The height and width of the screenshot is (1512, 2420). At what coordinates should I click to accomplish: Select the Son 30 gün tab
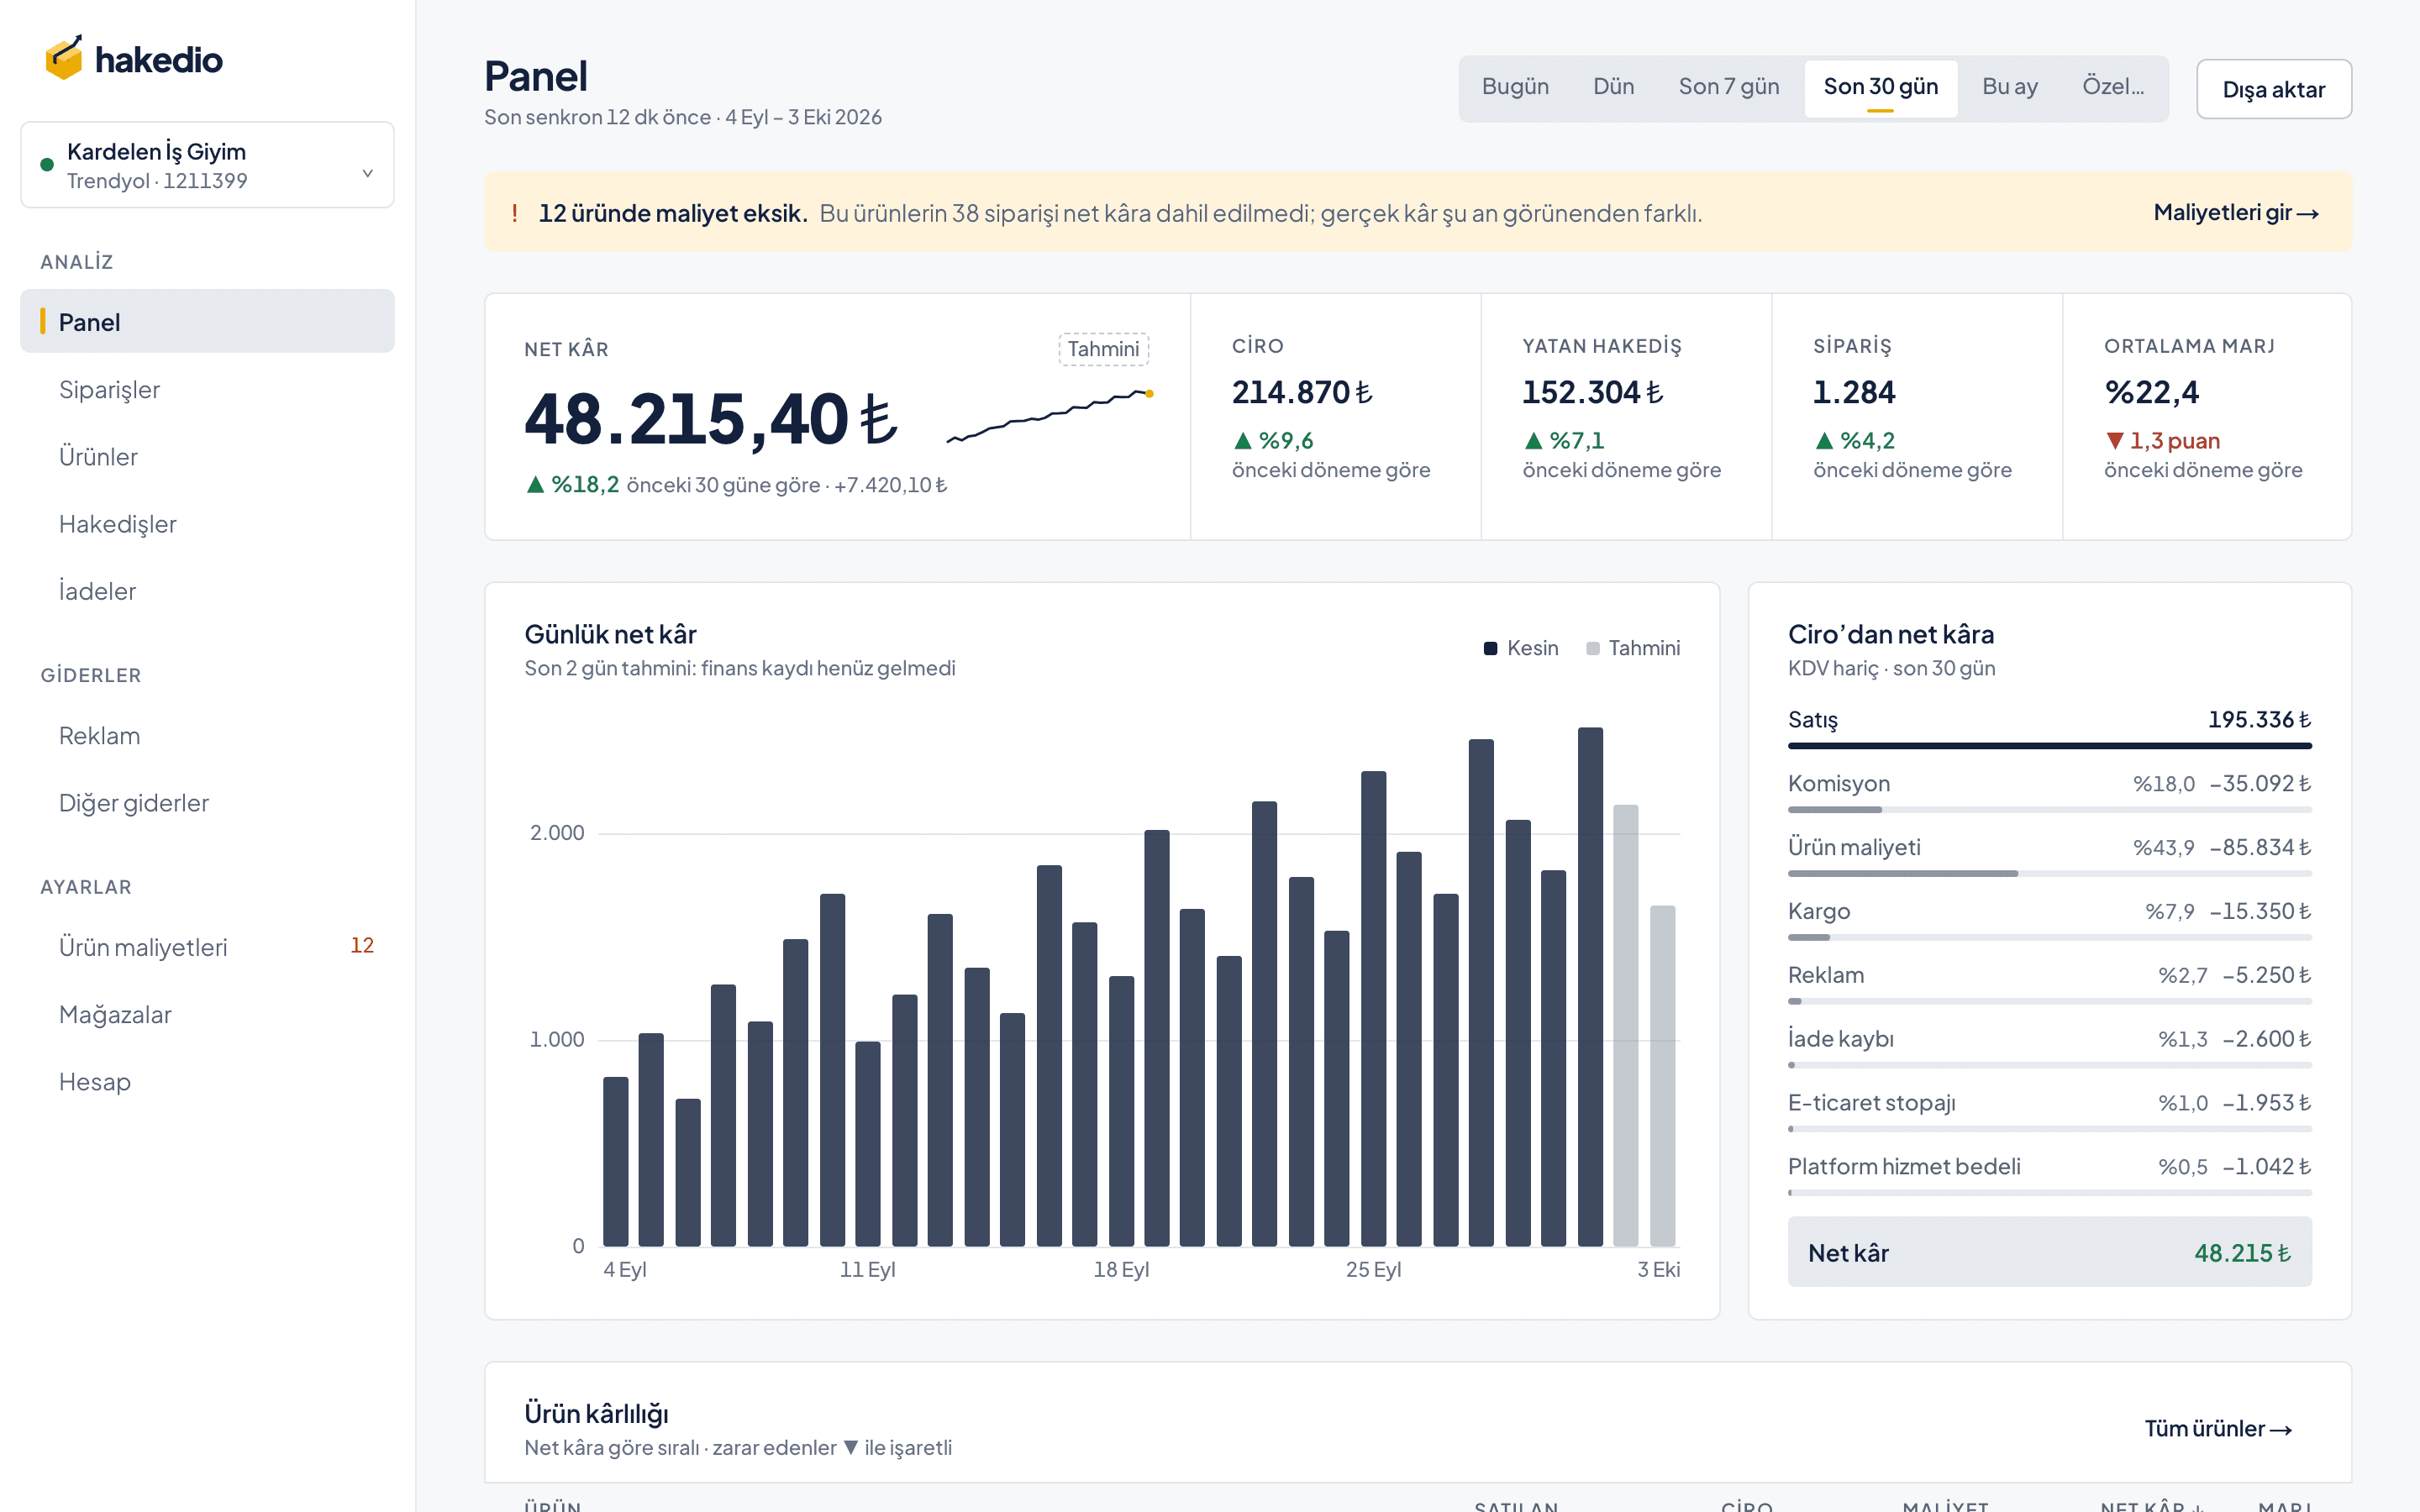click(x=1880, y=87)
